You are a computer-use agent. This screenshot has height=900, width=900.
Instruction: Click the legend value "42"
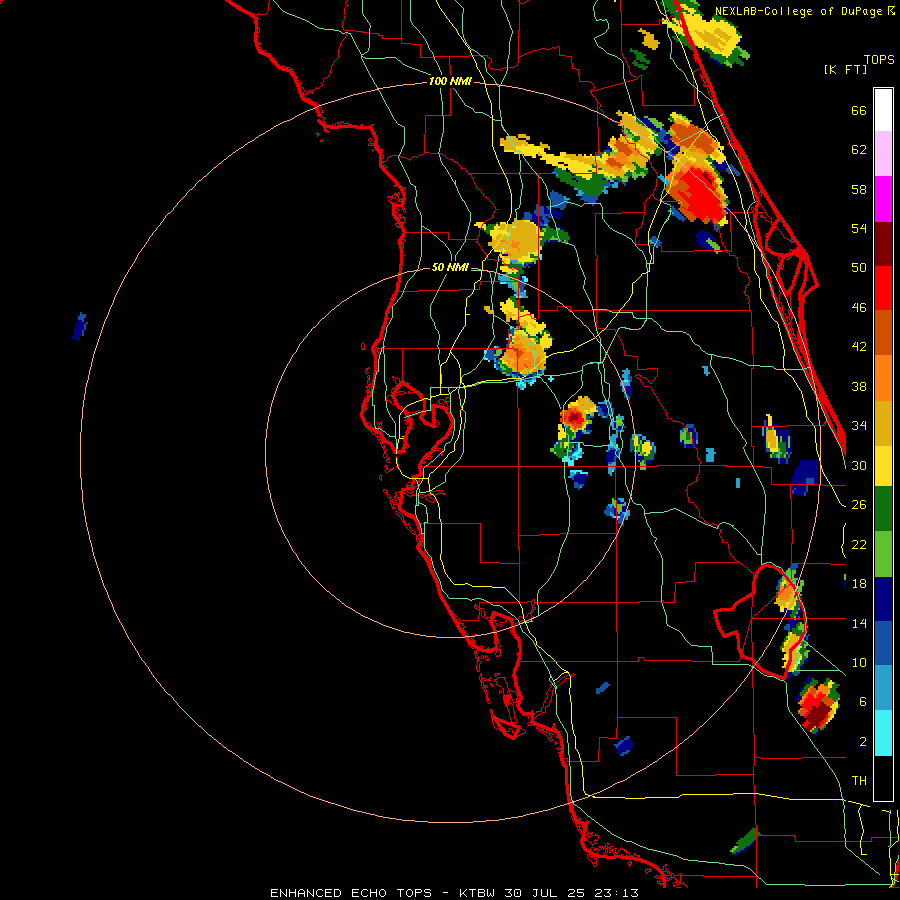tap(859, 347)
